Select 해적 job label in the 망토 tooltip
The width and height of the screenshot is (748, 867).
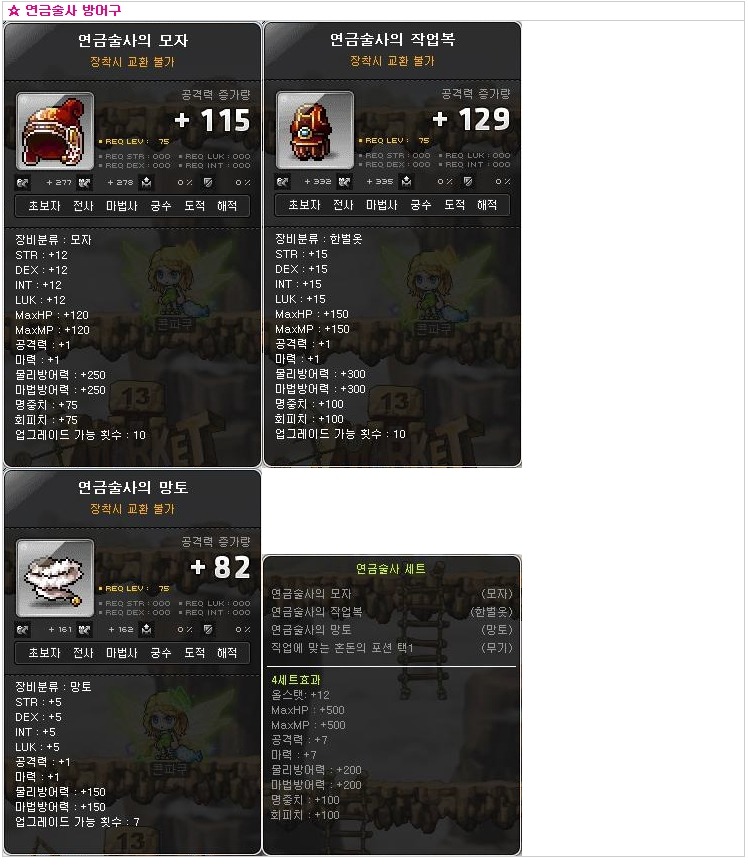pyautogui.click(x=227, y=653)
